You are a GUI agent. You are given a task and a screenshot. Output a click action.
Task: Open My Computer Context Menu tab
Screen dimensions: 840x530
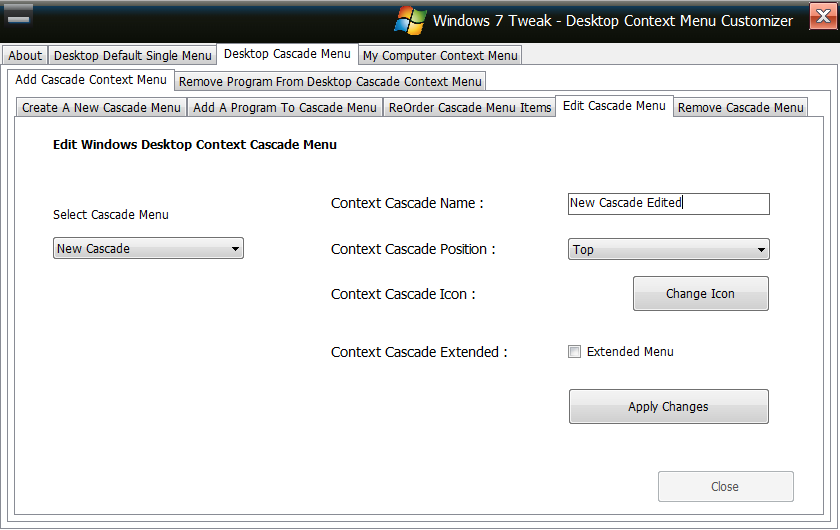click(440, 55)
